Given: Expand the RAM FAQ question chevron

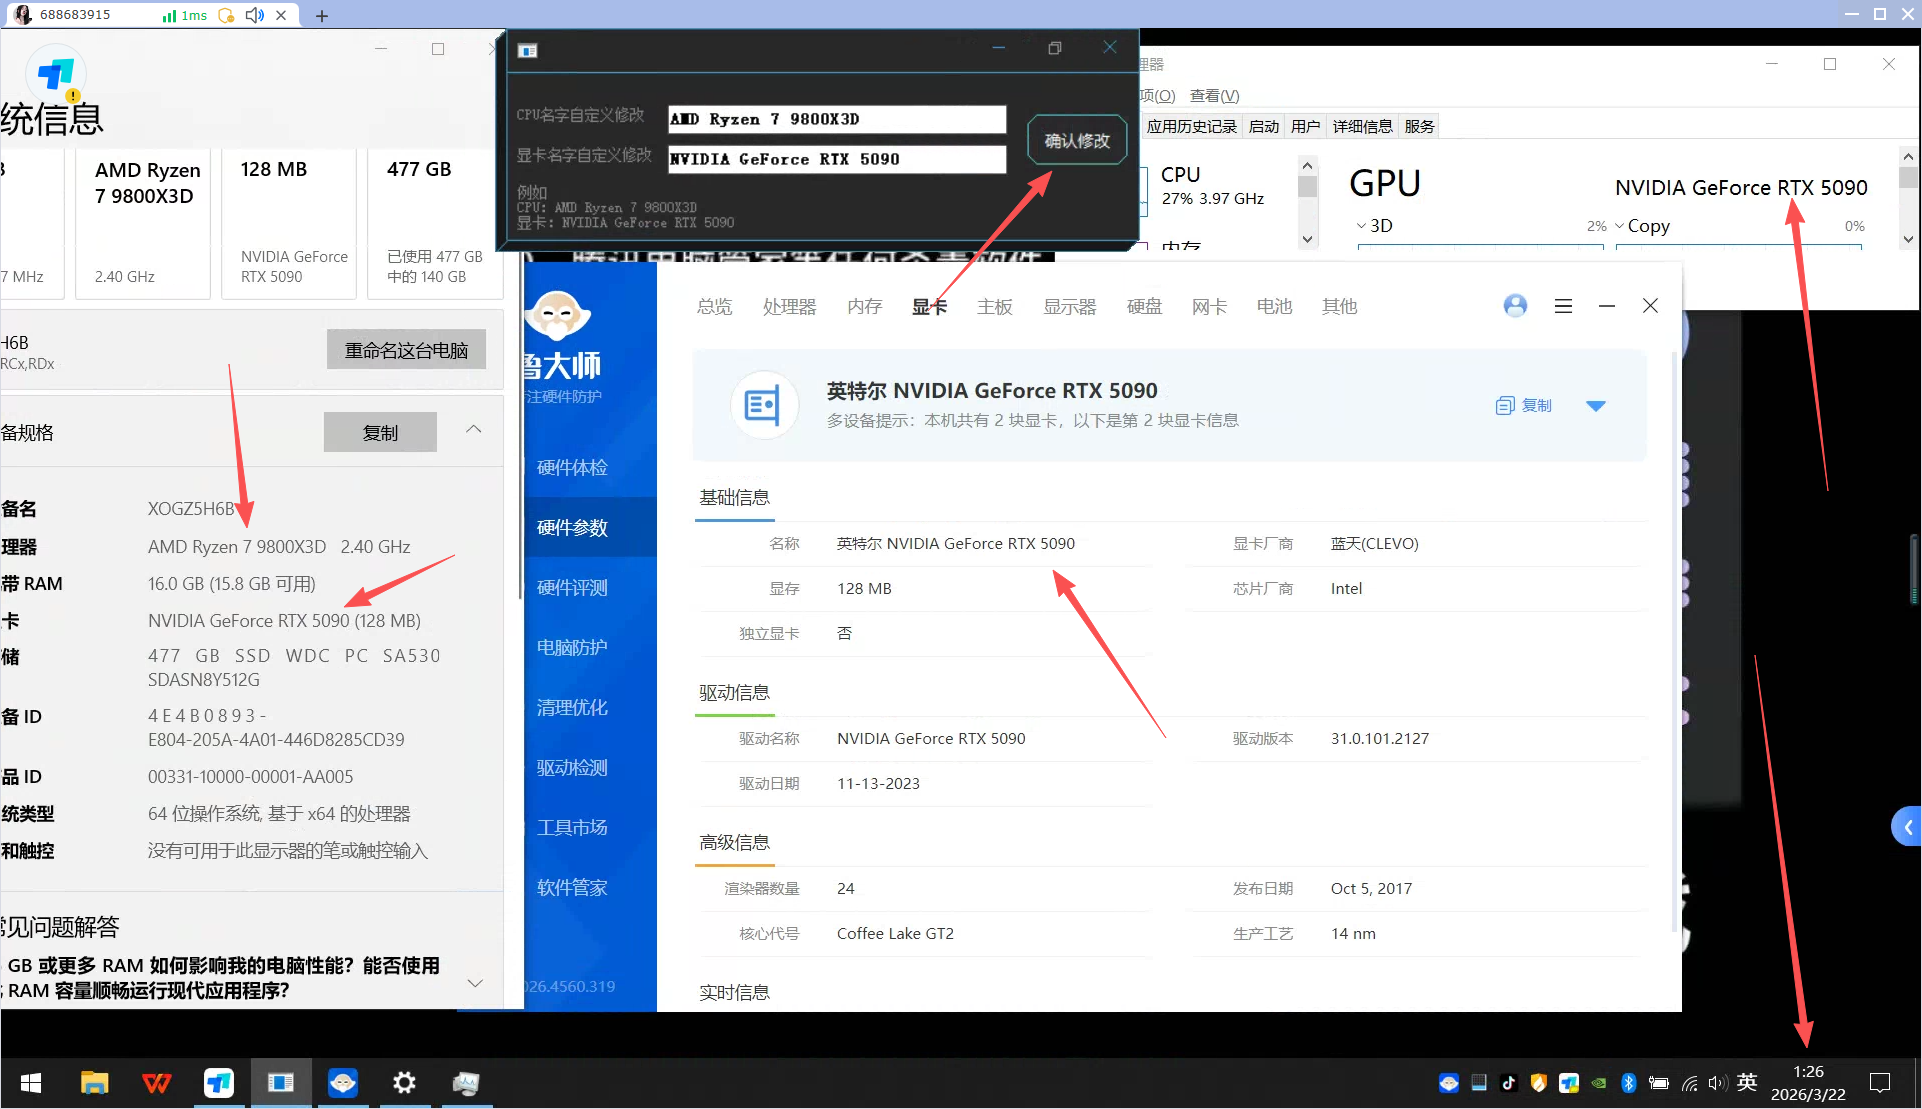Looking at the screenshot, I should (x=475, y=983).
